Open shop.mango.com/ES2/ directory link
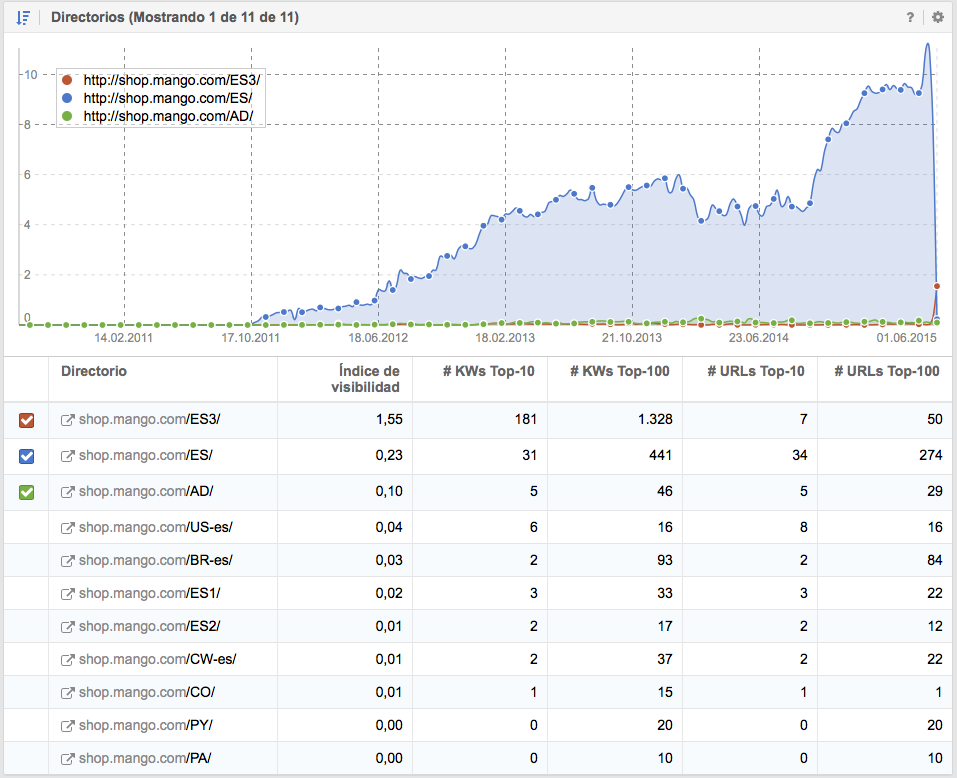This screenshot has width=957, height=778. [x=149, y=627]
